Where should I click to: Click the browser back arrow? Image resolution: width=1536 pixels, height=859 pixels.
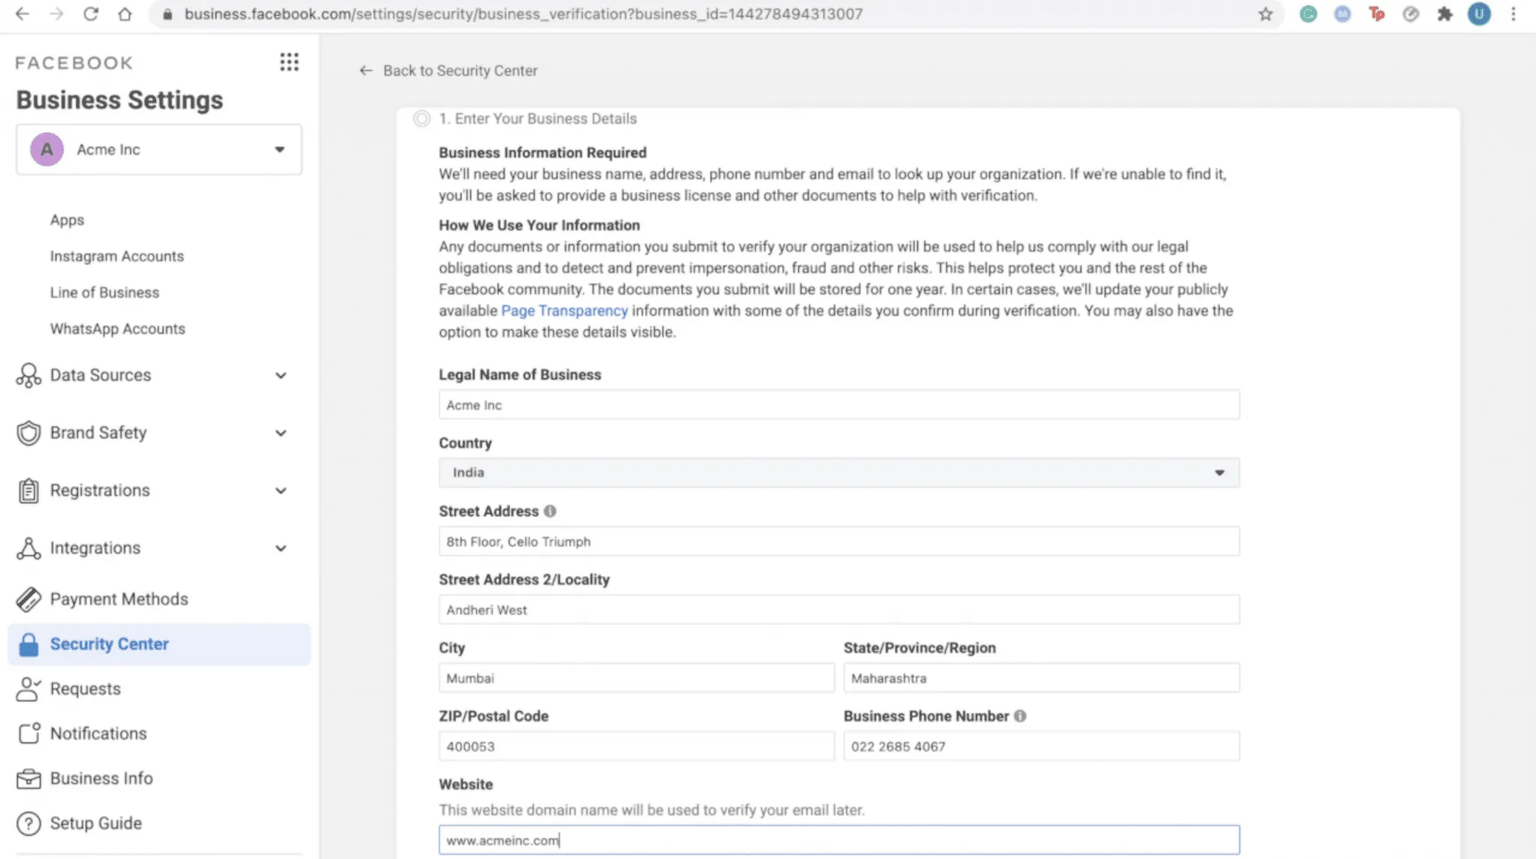pyautogui.click(x=22, y=14)
